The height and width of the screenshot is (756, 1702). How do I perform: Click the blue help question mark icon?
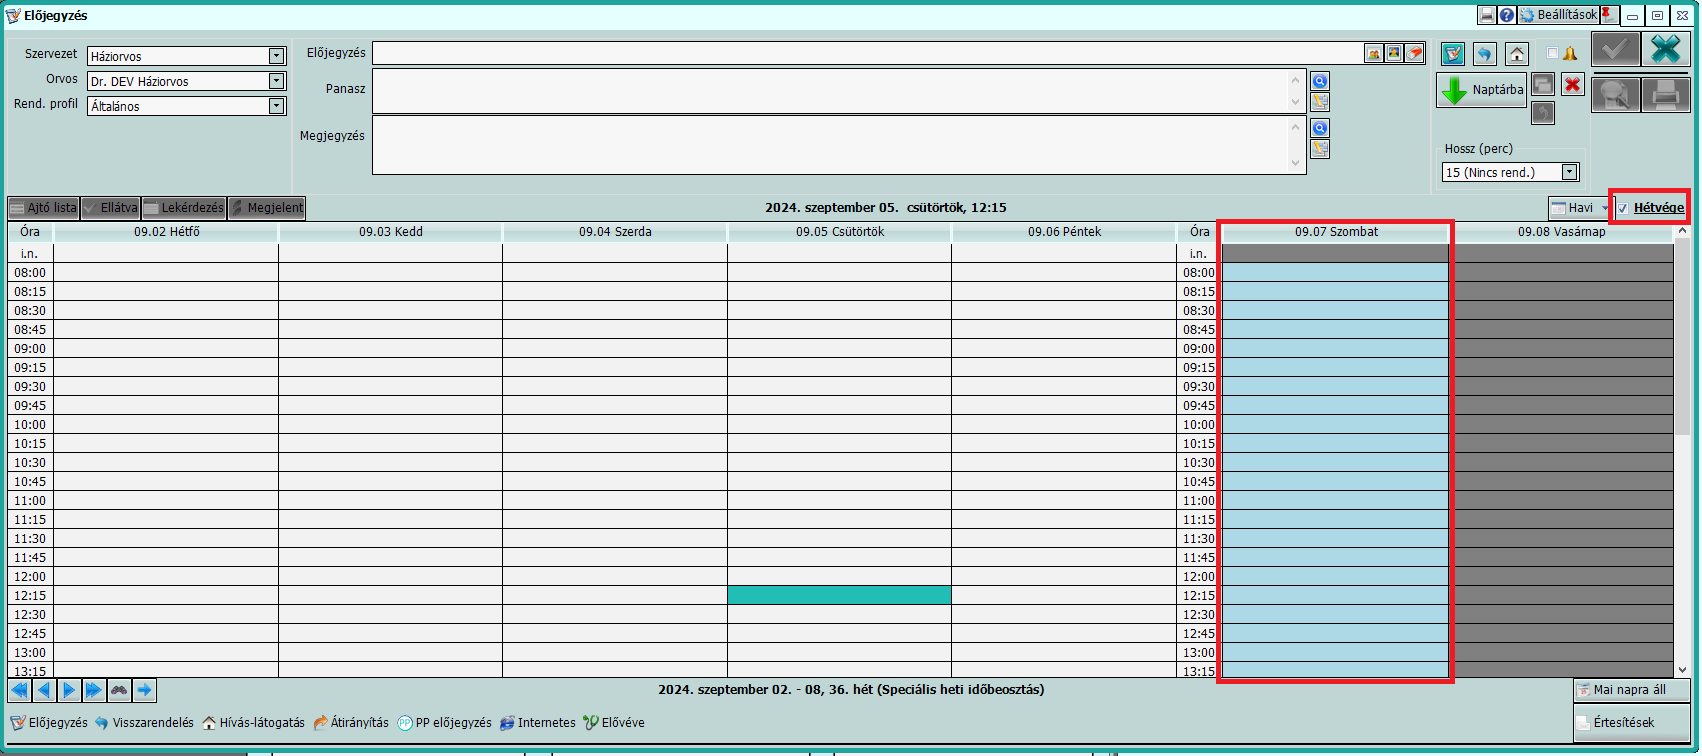tap(1507, 15)
